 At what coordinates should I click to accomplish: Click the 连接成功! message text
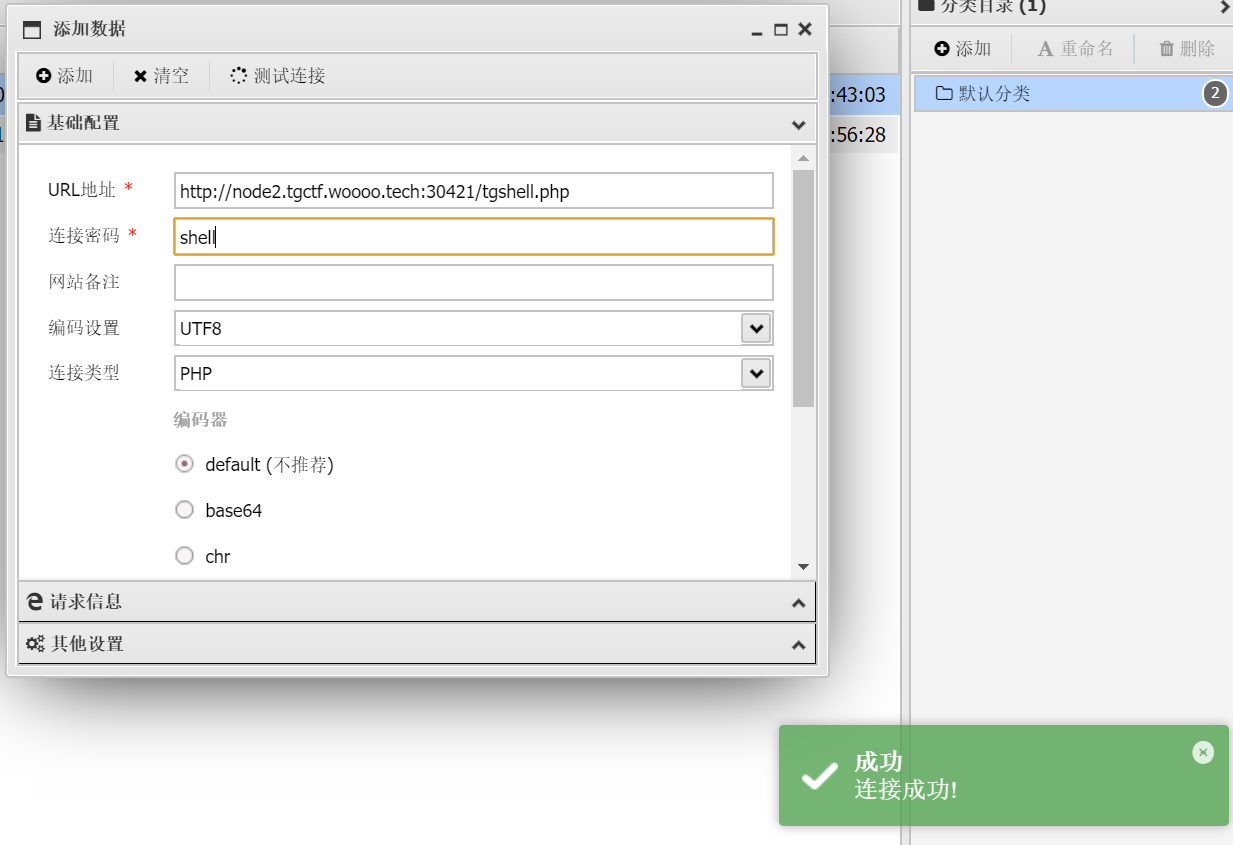coord(906,790)
